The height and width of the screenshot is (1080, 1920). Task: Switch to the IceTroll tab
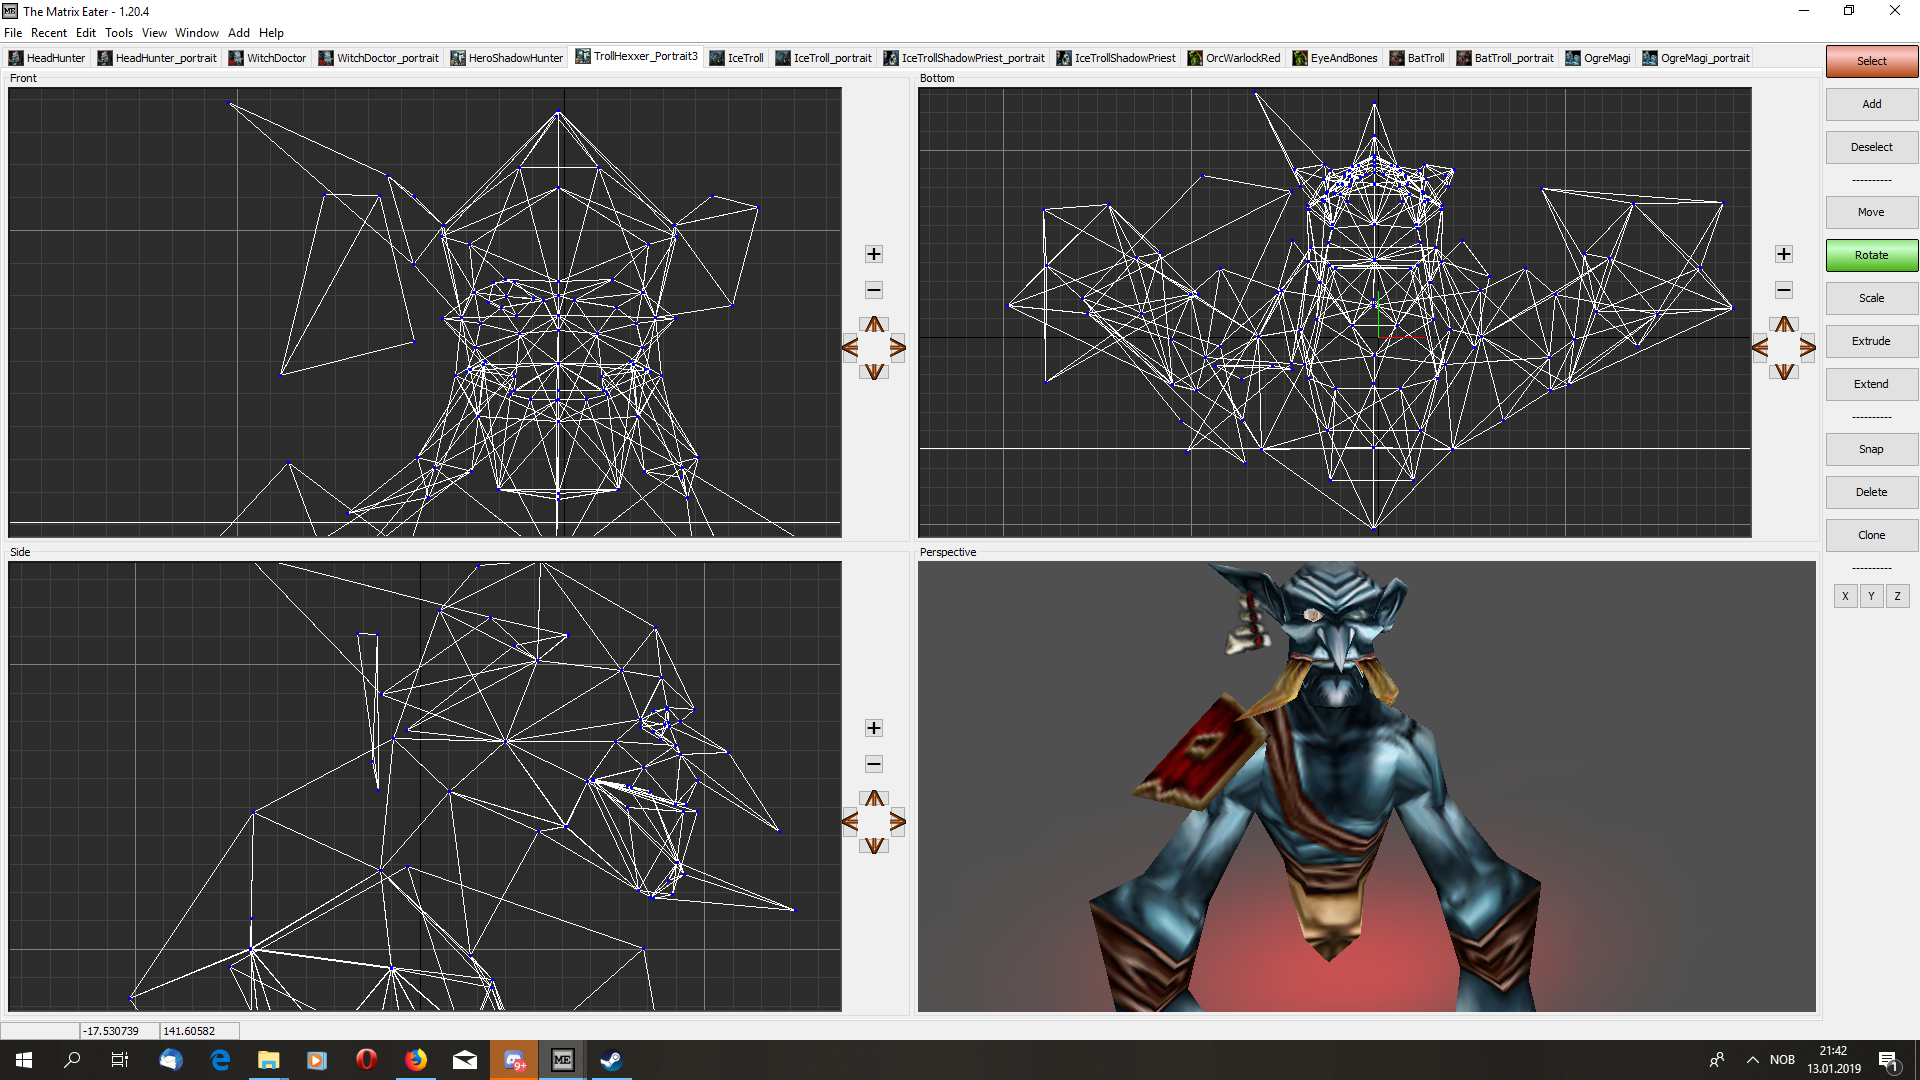click(x=736, y=58)
